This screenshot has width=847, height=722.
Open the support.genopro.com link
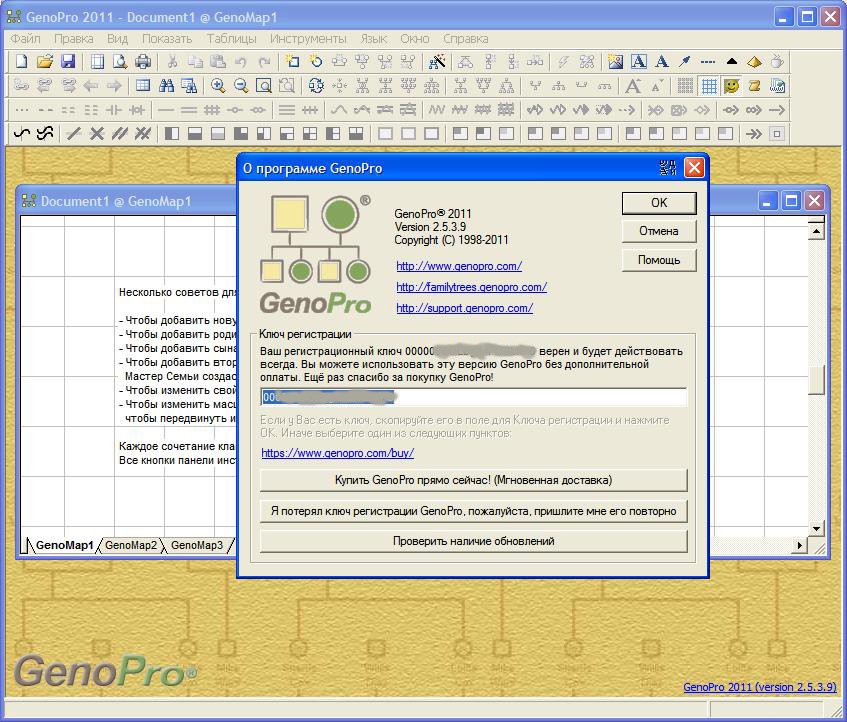click(x=465, y=308)
